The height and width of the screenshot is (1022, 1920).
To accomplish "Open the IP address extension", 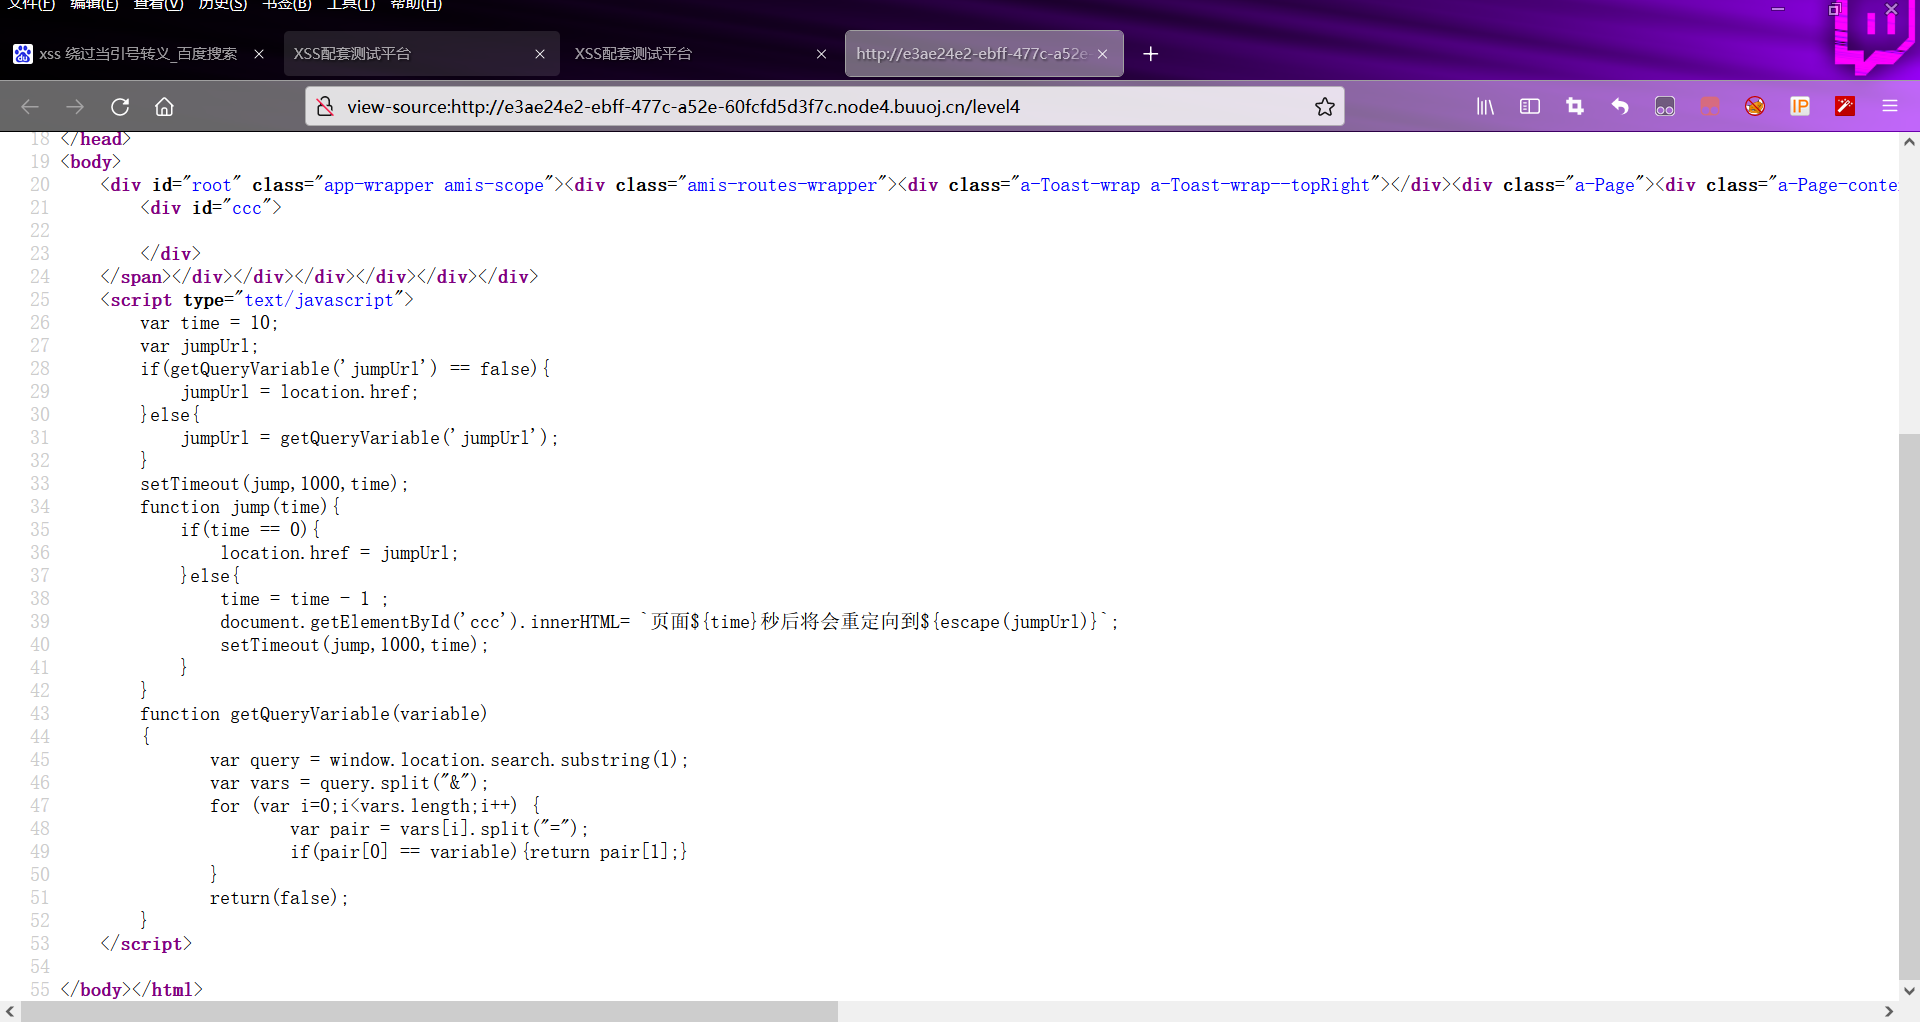I will [x=1801, y=106].
